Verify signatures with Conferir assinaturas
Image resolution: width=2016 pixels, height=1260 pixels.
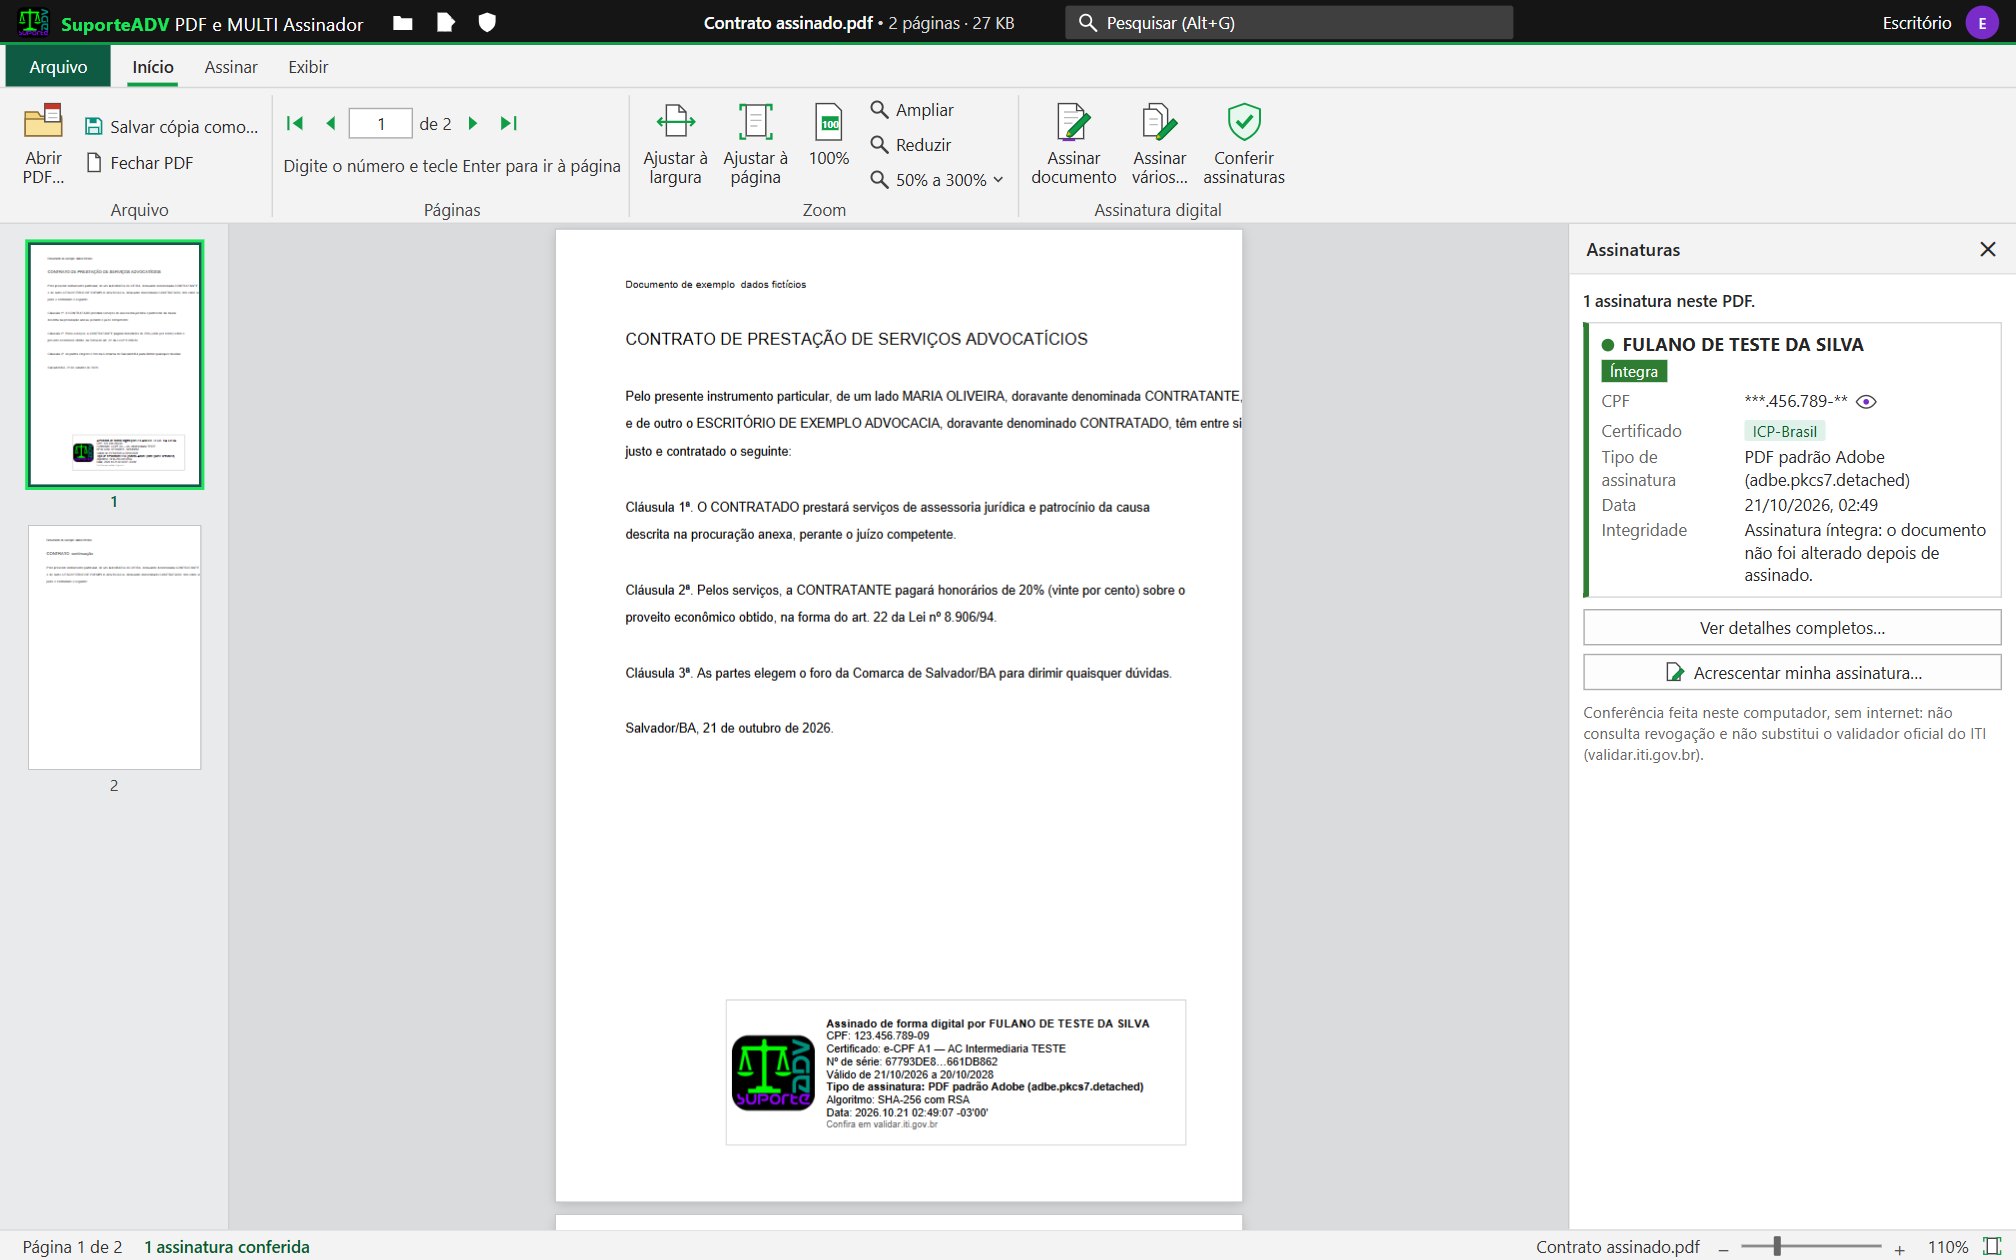[x=1244, y=144]
